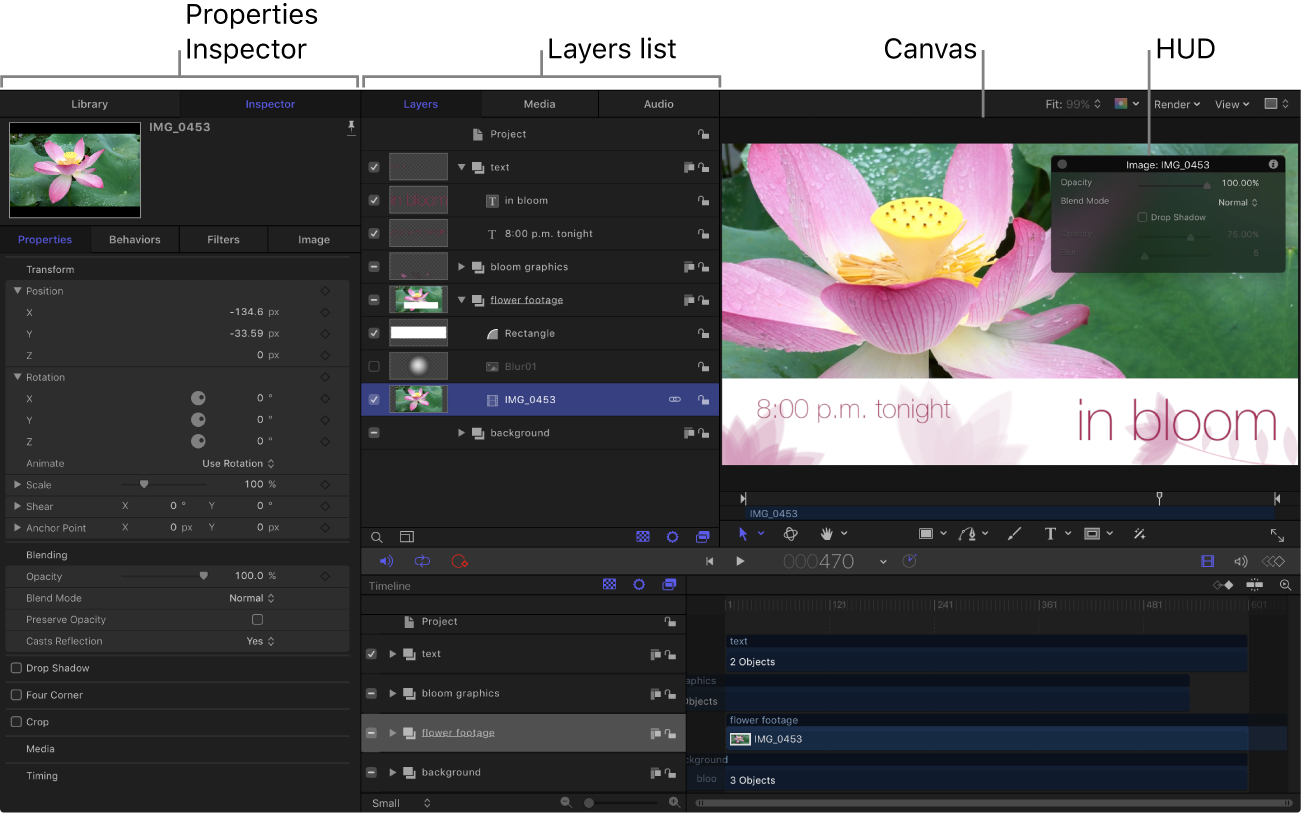
Task: Choose the arrow Select/Transform tool
Action: click(743, 533)
